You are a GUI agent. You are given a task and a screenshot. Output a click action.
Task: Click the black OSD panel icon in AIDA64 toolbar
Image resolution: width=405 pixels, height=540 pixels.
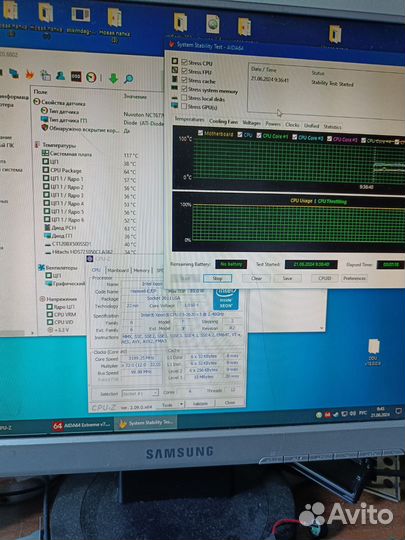(x=76, y=76)
